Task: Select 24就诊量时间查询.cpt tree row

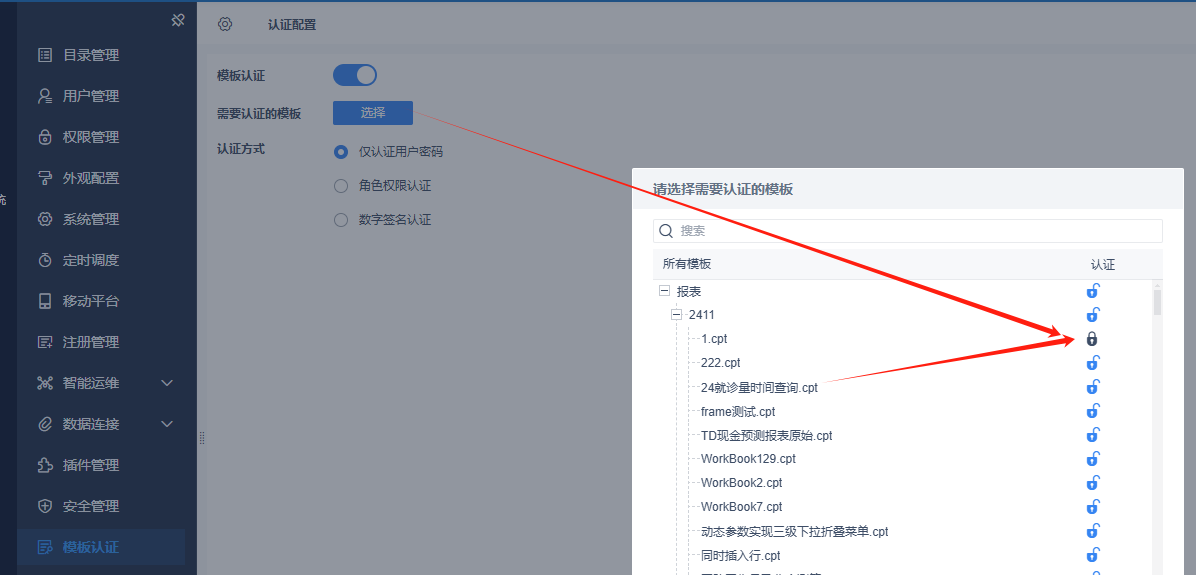Action: [x=759, y=387]
